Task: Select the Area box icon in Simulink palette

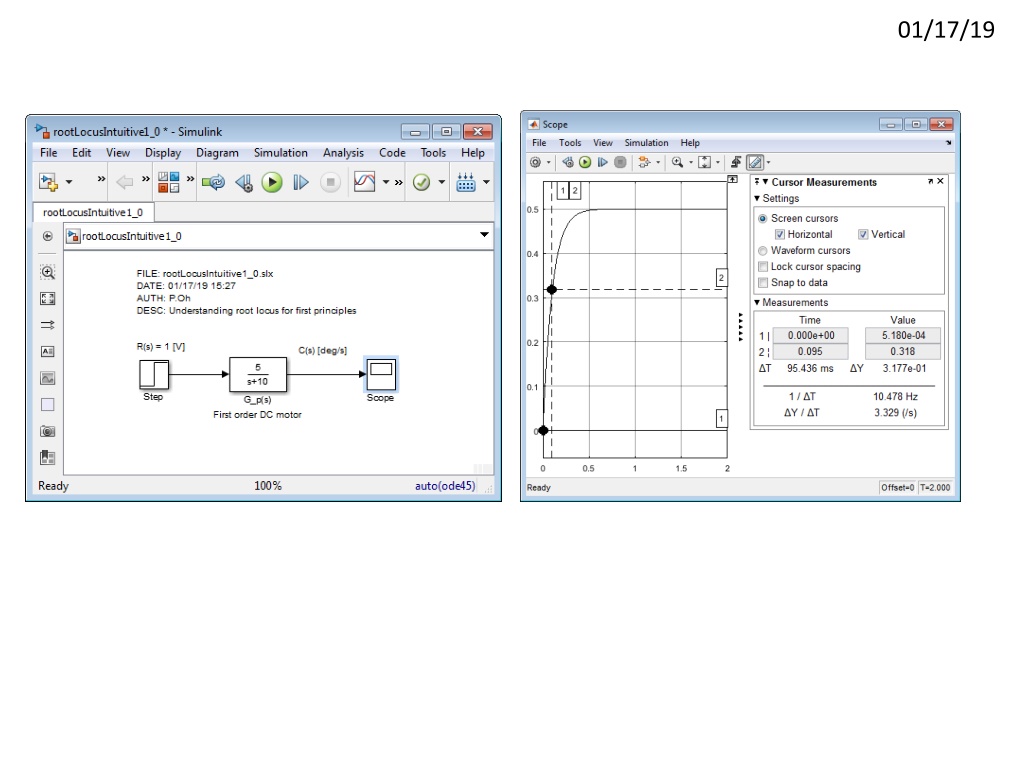Action: pos(48,404)
